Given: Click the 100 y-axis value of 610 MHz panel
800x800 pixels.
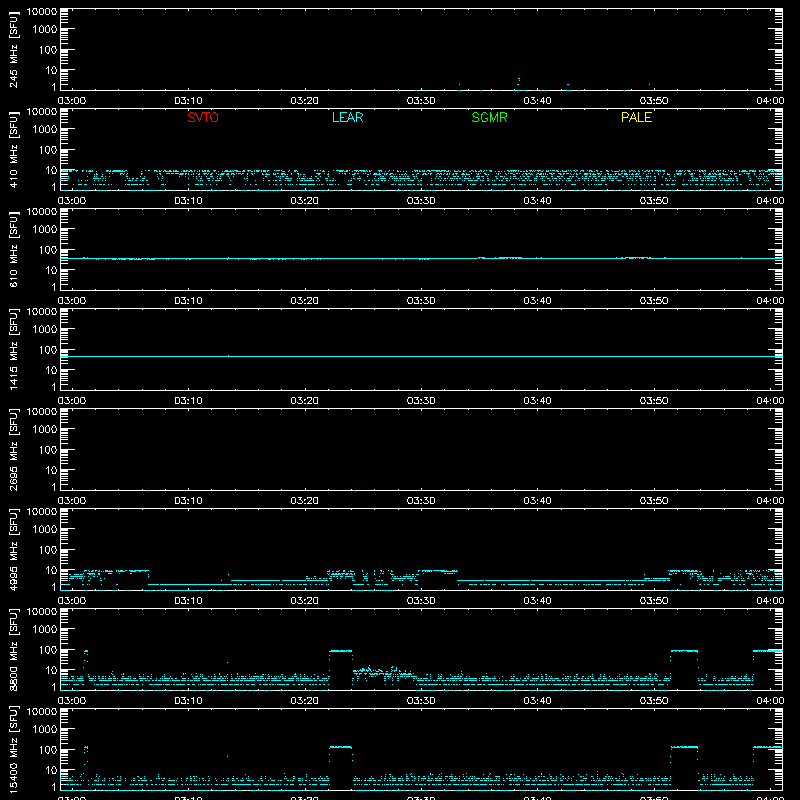Looking at the screenshot, I should pyautogui.click(x=48, y=250).
